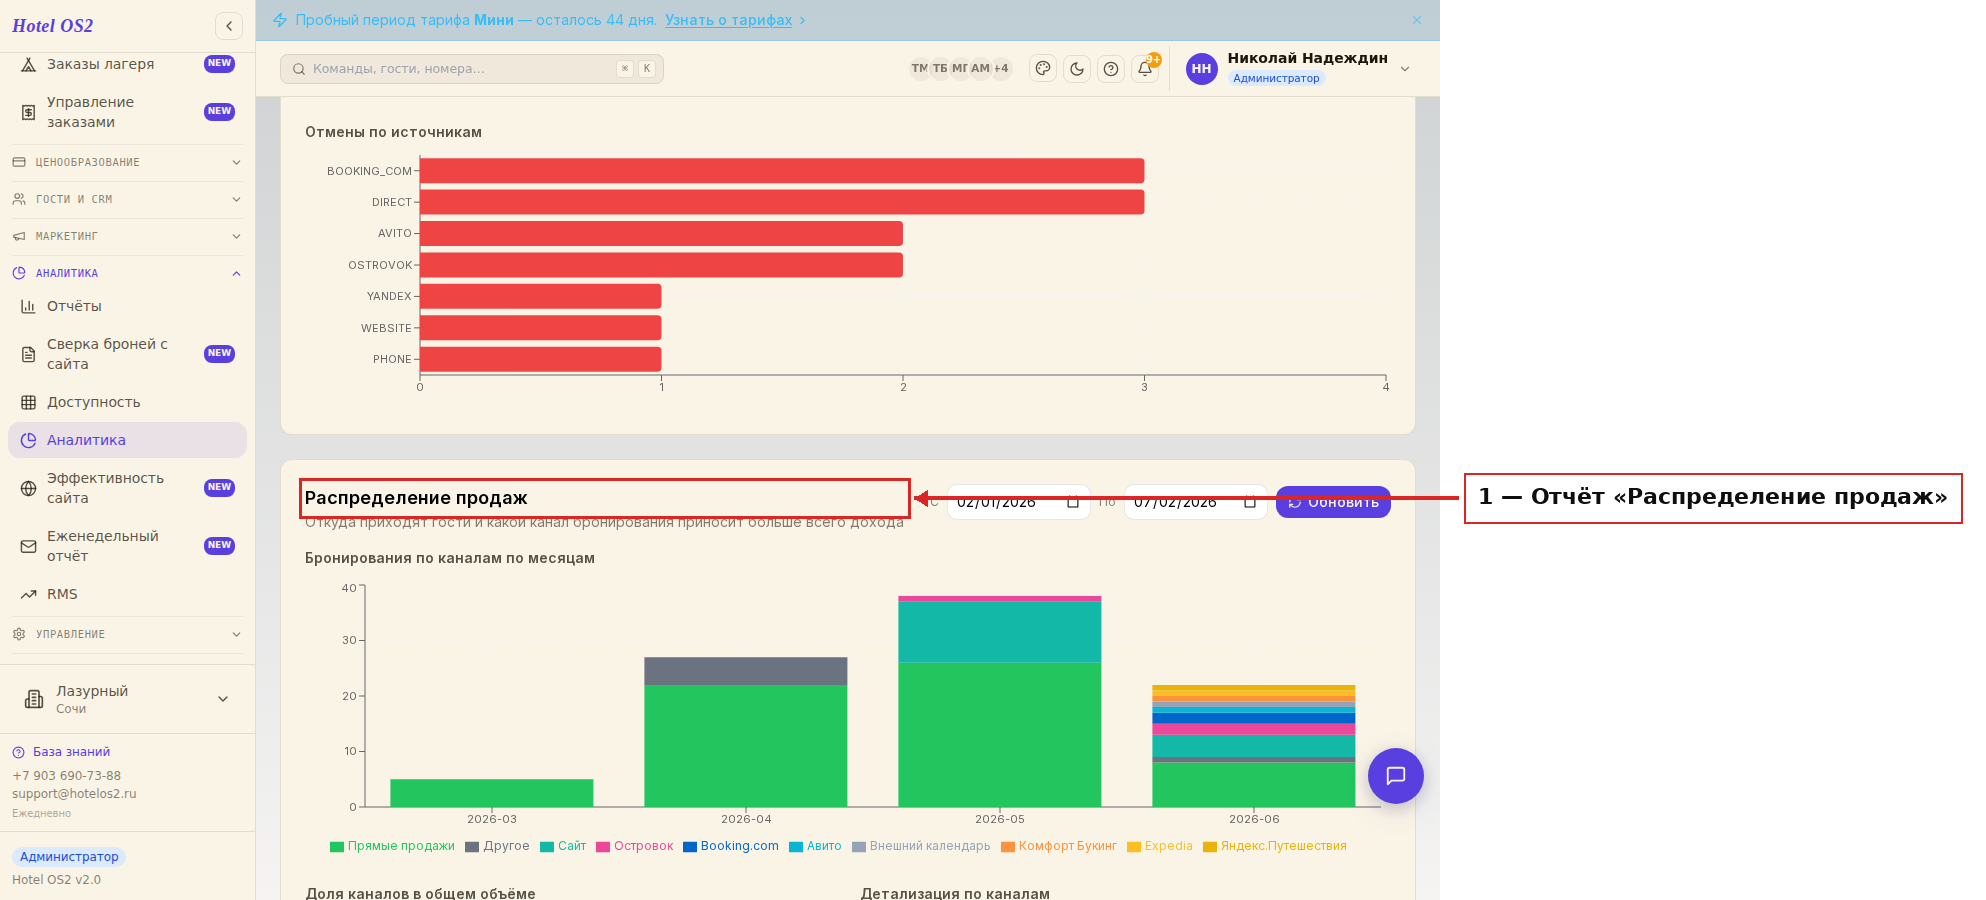Toggle dark mode moon icon
The width and height of the screenshot is (1986, 900).
pyautogui.click(x=1077, y=68)
